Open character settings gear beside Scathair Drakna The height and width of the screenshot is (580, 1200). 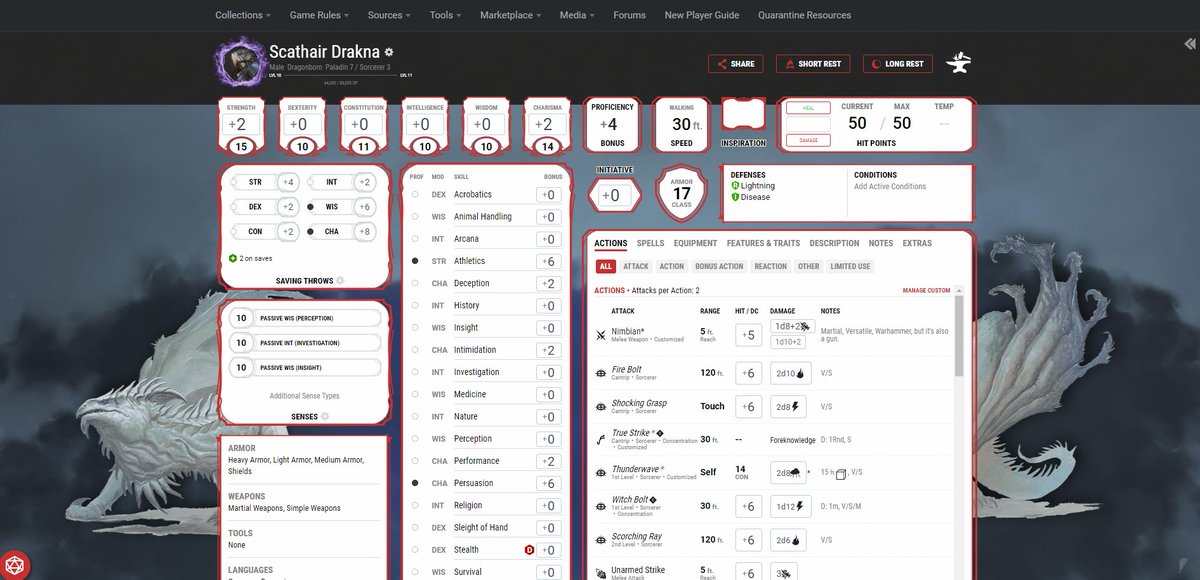coord(389,52)
